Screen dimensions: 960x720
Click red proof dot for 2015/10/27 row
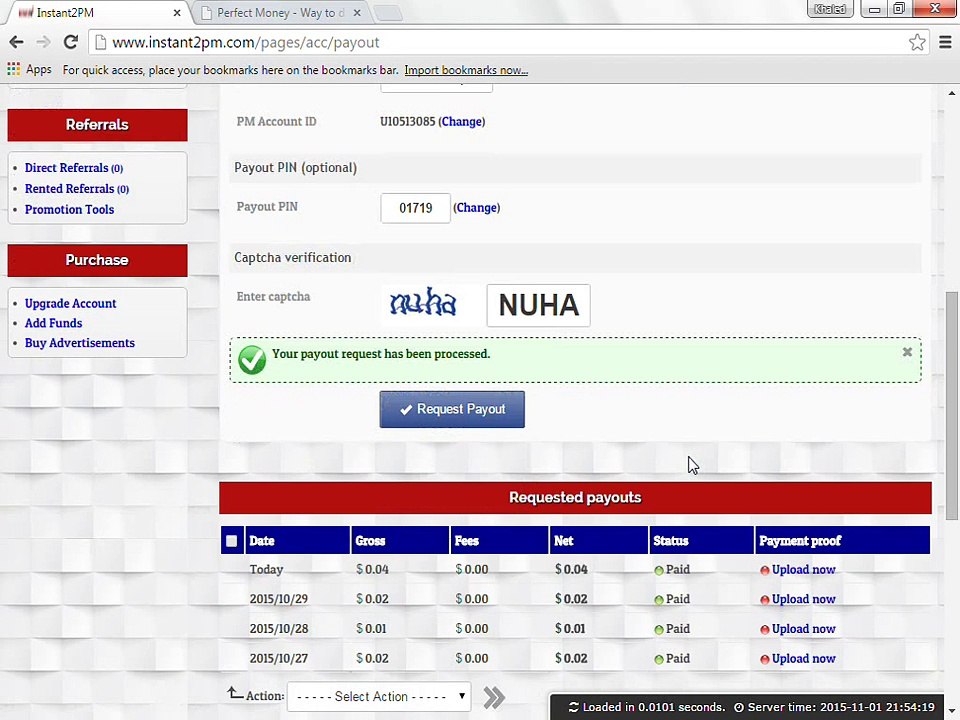click(765, 659)
